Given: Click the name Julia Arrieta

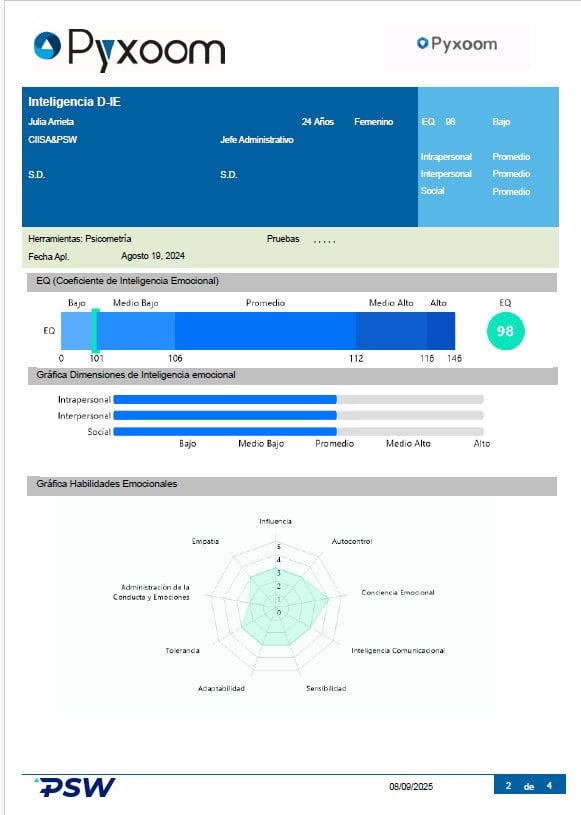Looking at the screenshot, I should [x=51, y=122].
